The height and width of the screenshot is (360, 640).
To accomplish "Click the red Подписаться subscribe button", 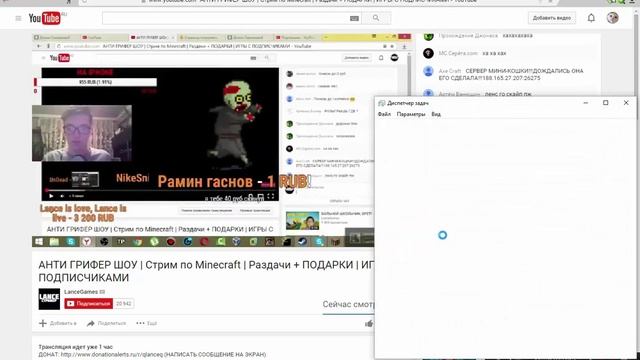I will tap(89, 304).
